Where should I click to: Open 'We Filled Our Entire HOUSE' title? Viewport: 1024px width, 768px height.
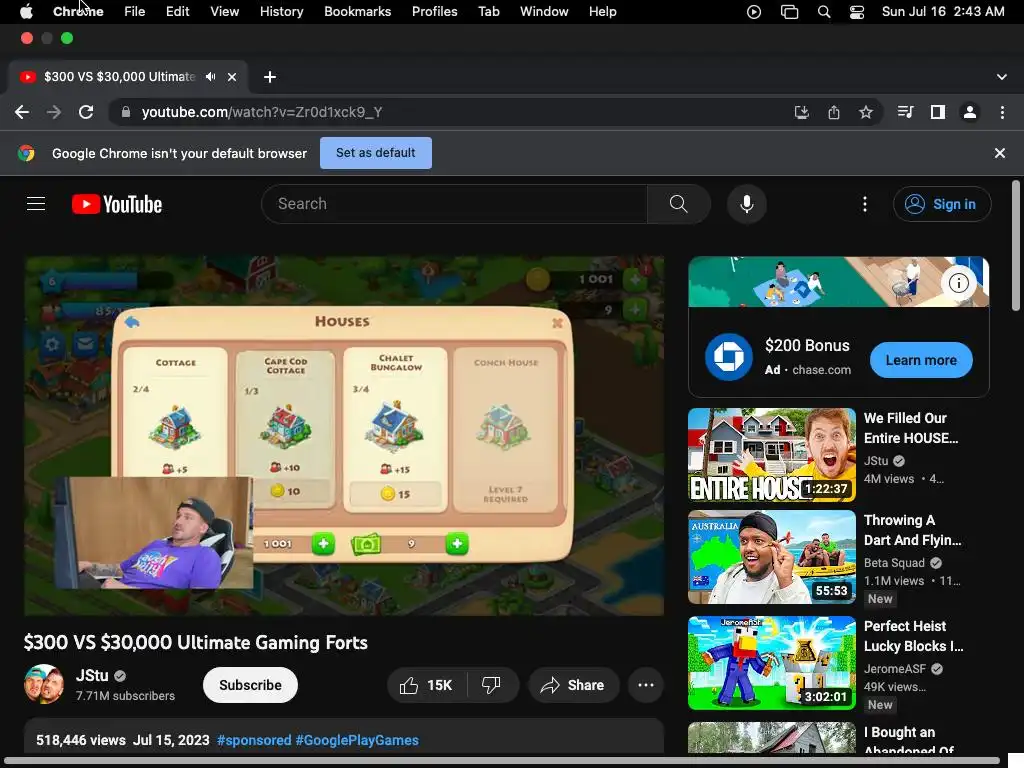[911, 428]
